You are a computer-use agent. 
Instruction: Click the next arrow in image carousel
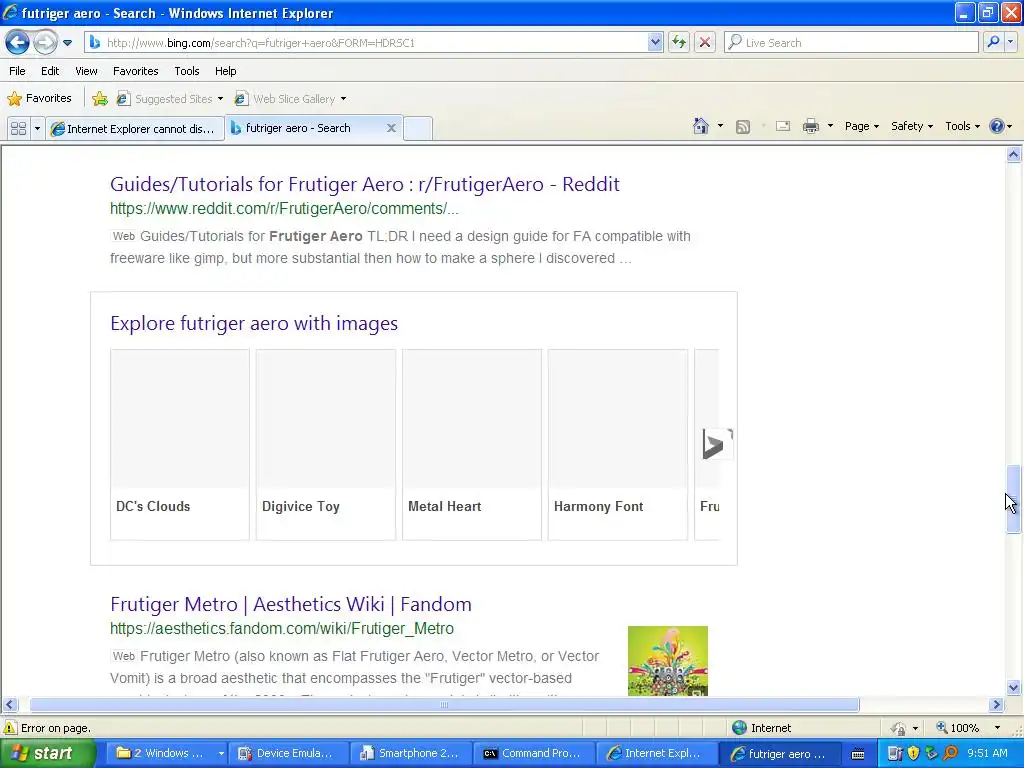tap(716, 445)
